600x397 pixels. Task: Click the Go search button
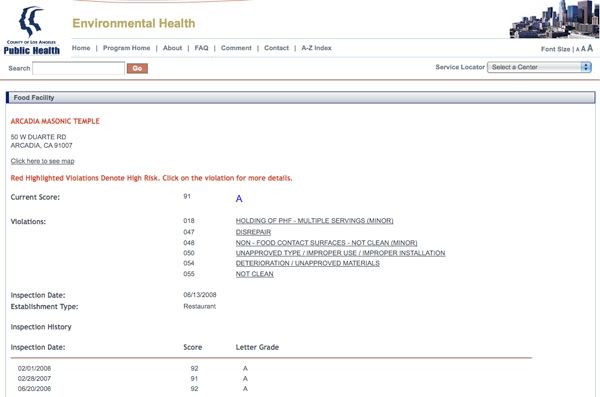tap(137, 68)
